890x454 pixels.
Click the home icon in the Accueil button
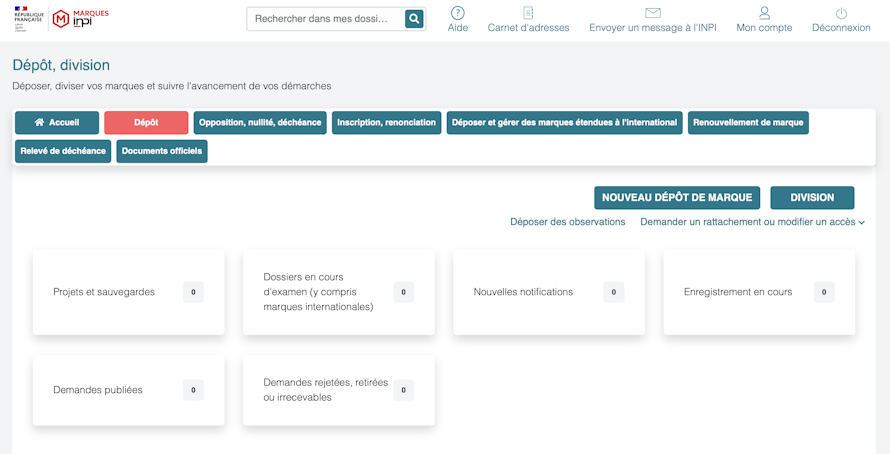[39, 123]
